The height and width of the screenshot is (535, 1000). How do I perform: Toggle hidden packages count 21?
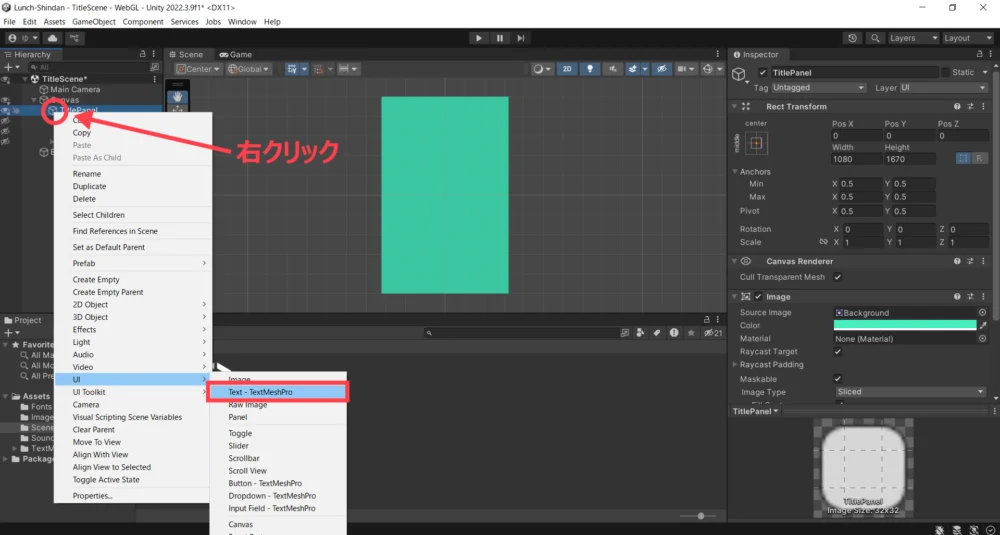point(712,333)
